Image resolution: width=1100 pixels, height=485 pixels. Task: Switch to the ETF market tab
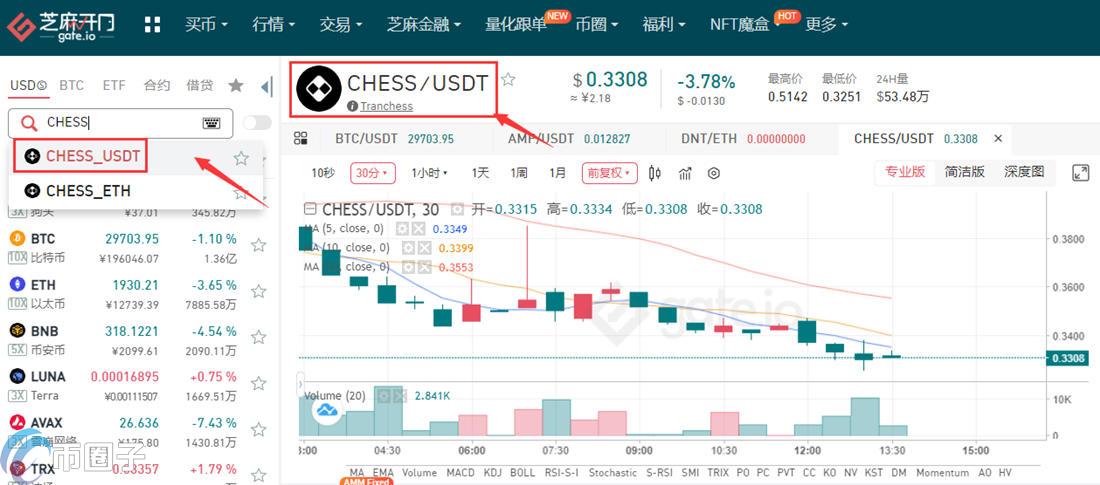tap(114, 86)
